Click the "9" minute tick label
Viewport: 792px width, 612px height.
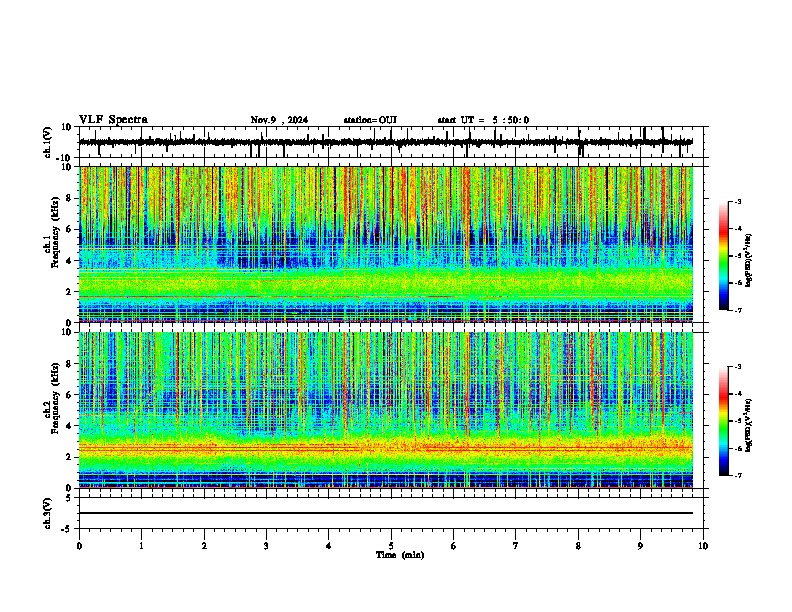pyautogui.click(x=640, y=546)
